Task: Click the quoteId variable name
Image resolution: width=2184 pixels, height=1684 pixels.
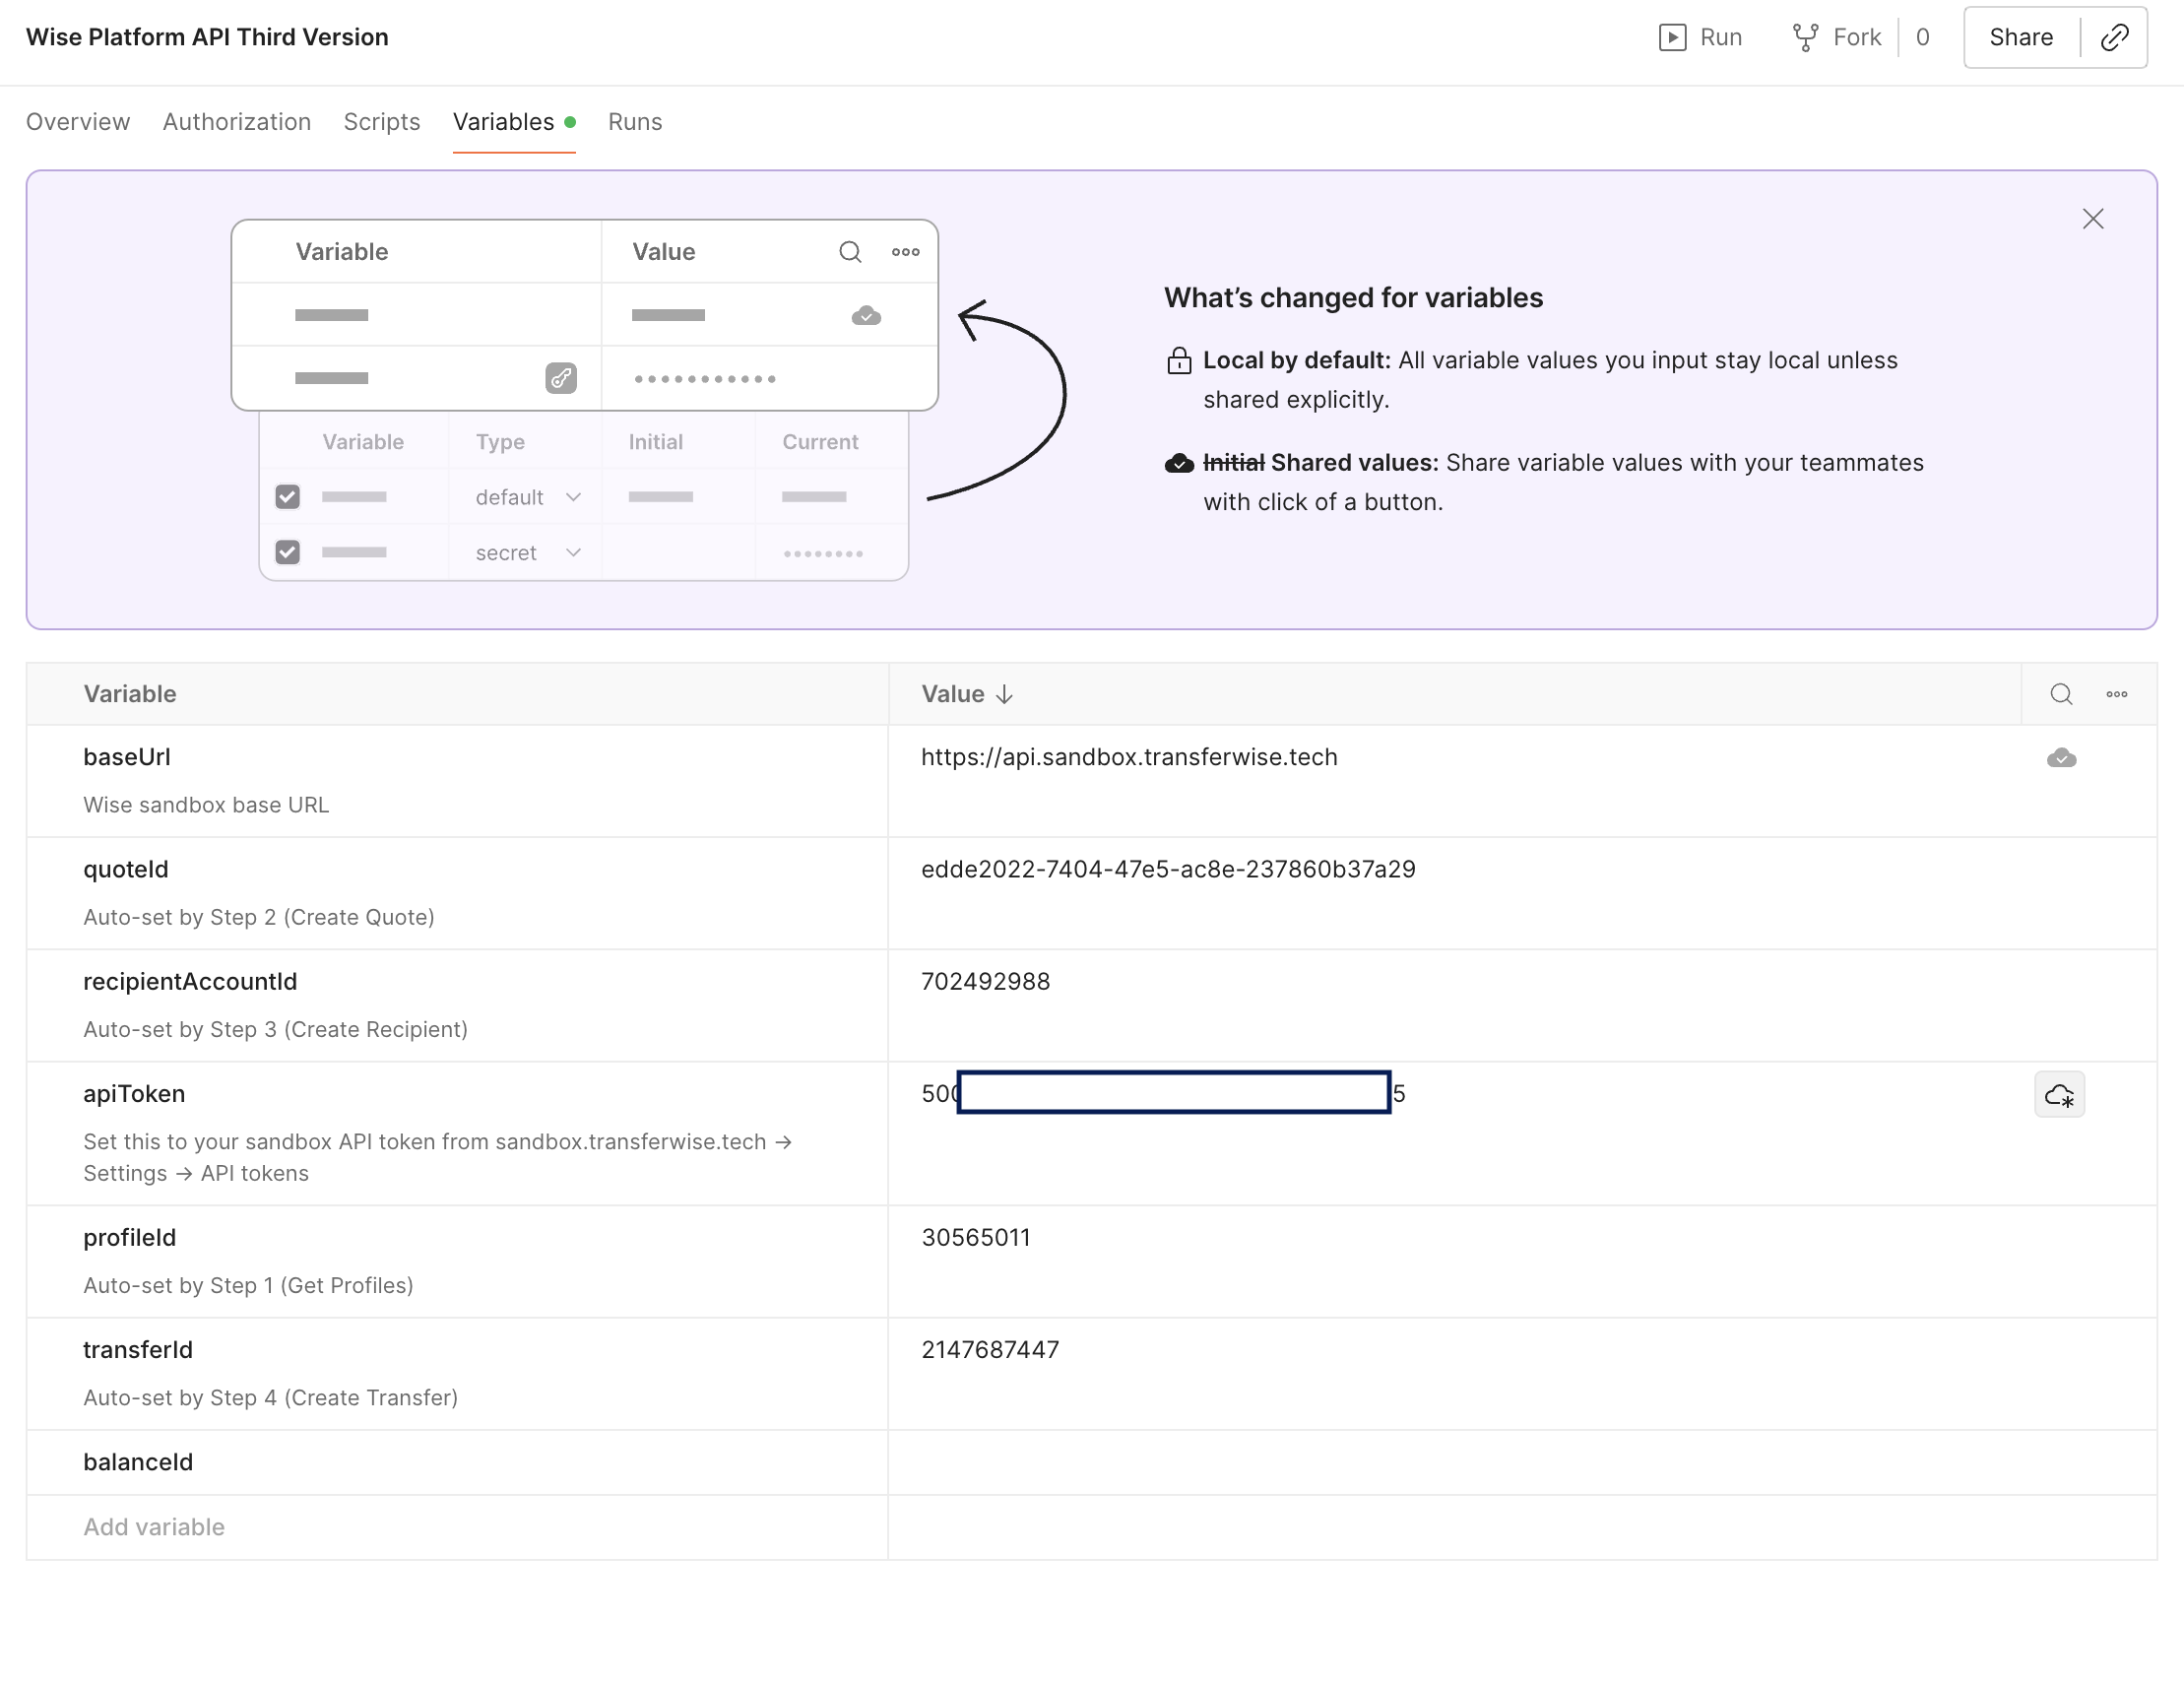Action: [126, 869]
